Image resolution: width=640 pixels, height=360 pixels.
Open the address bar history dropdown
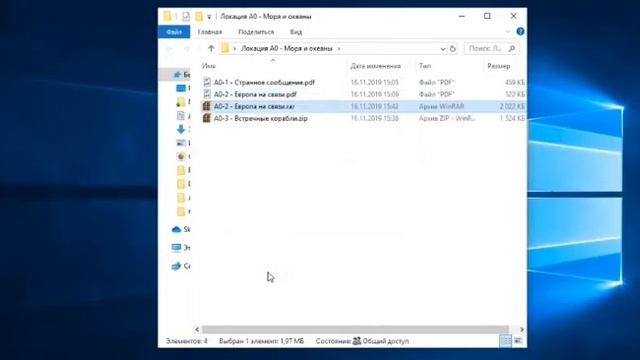pos(442,49)
